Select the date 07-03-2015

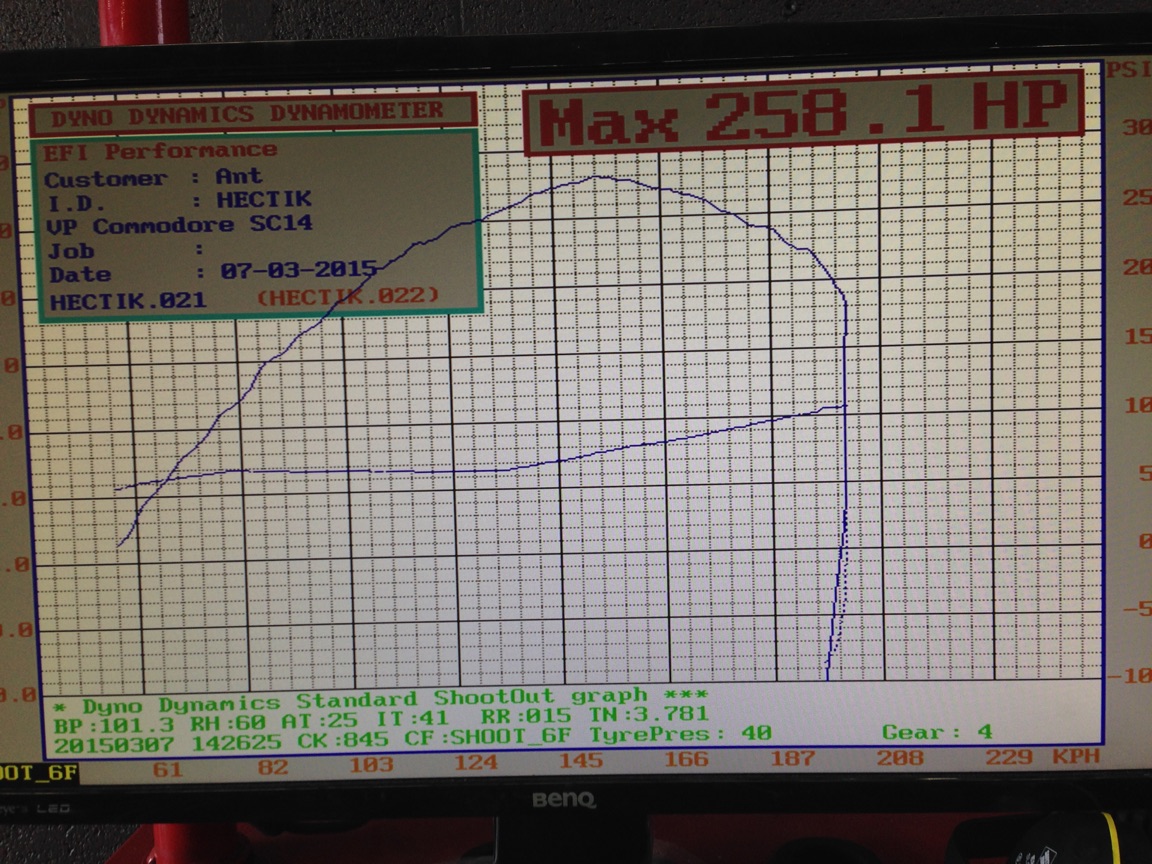tap(298, 270)
